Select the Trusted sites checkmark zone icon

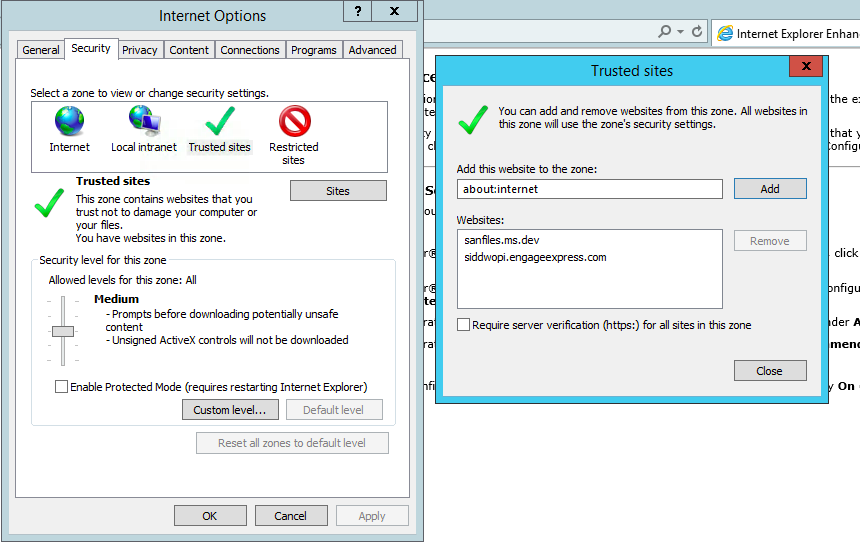tap(220, 121)
